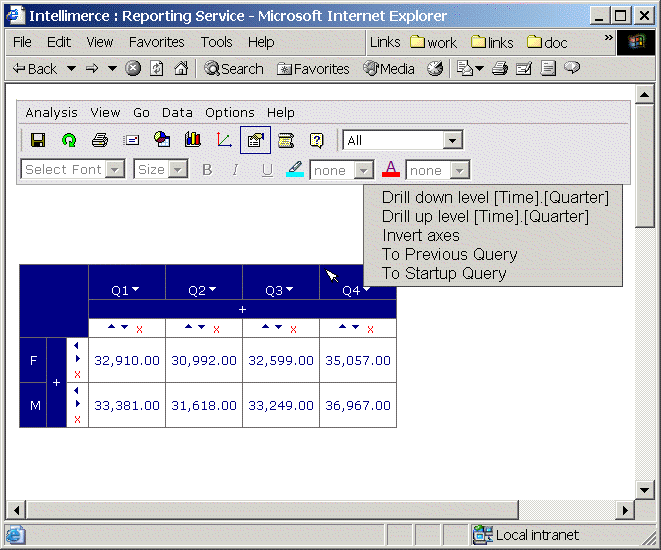Screen dimensions: 661x550
Task: Click the browser Back button
Action: 35,68
